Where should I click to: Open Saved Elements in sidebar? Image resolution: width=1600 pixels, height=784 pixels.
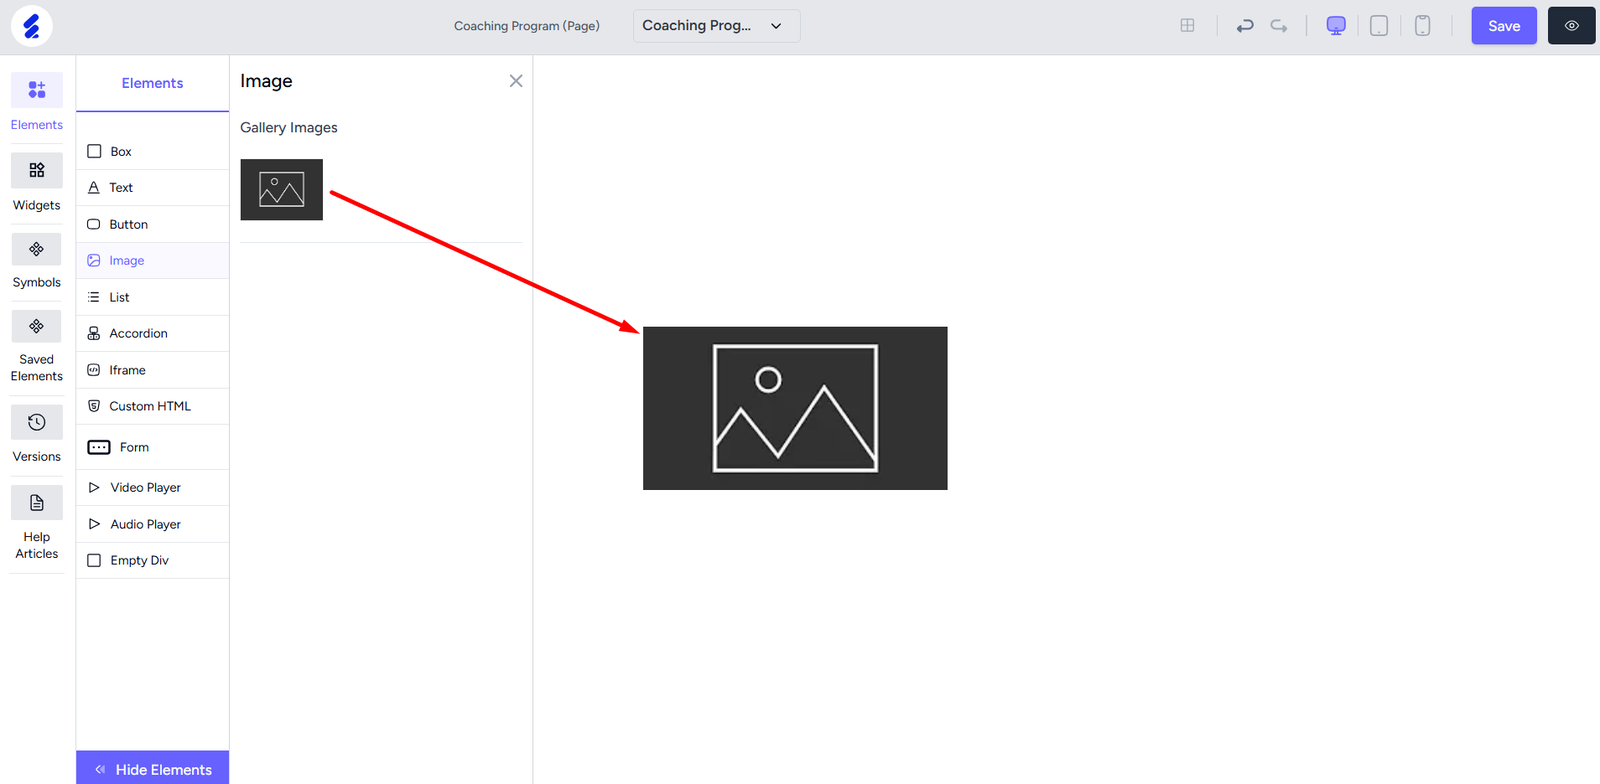tap(37, 327)
